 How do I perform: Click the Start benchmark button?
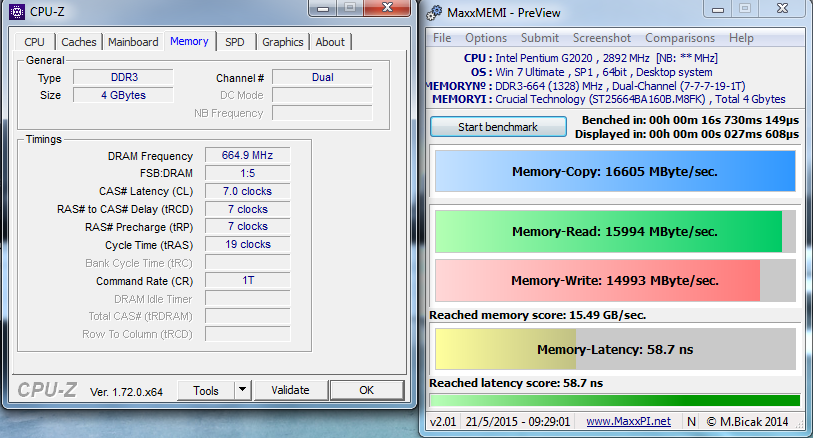click(x=498, y=127)
